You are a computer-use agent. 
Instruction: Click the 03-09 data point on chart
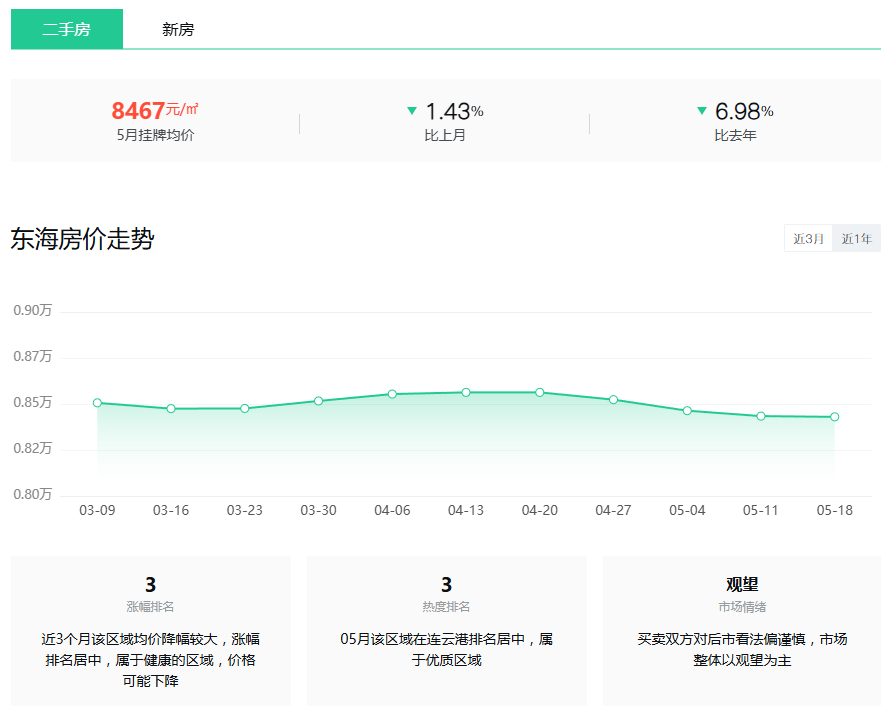pos(97,402)
